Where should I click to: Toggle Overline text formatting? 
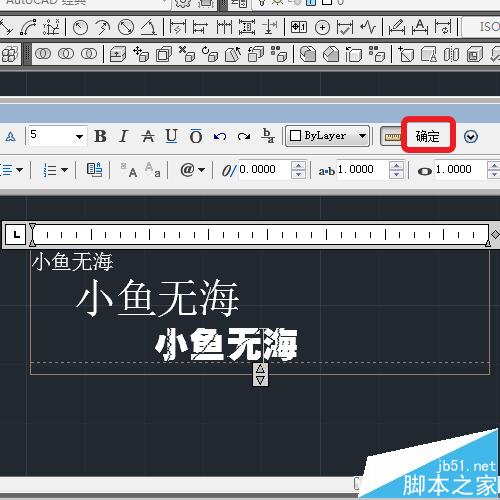196,136
